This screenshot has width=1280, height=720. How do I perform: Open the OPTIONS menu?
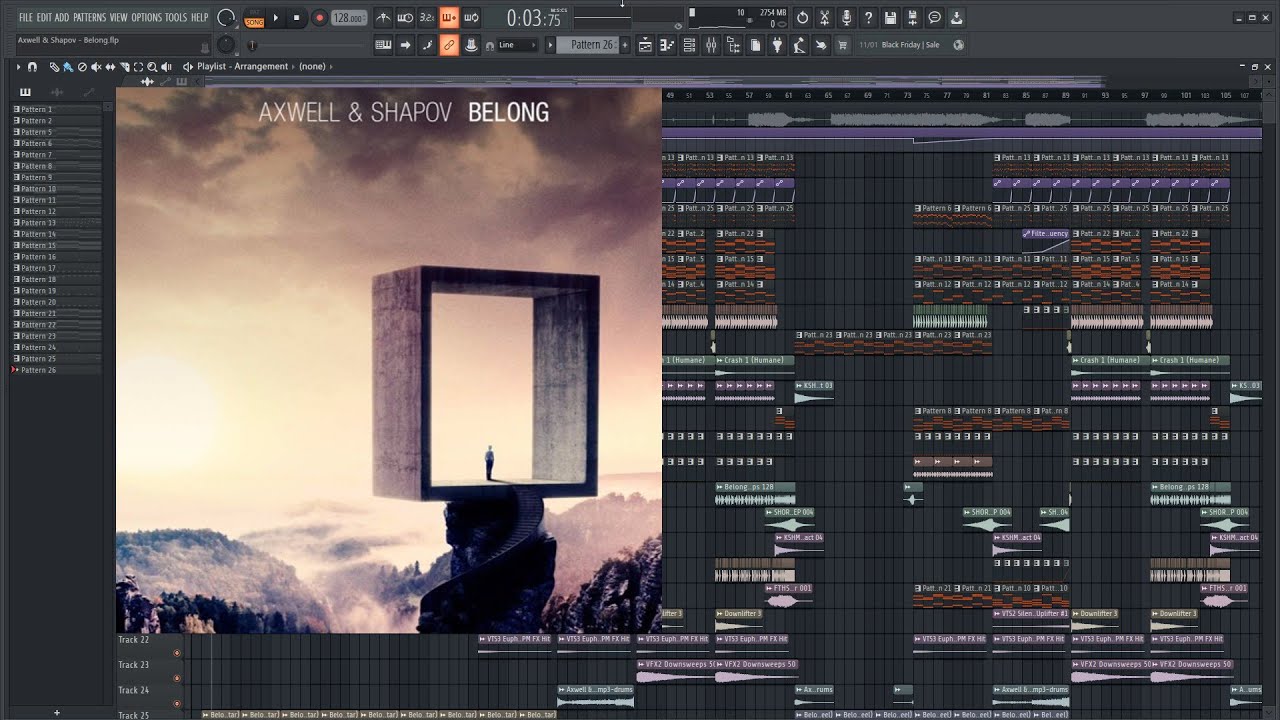point(146,18)
